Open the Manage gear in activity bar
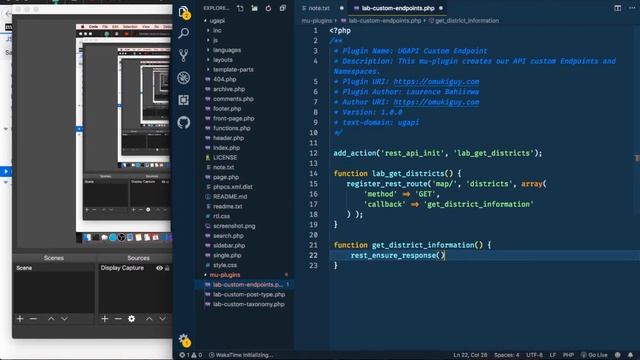 point(184,339)
